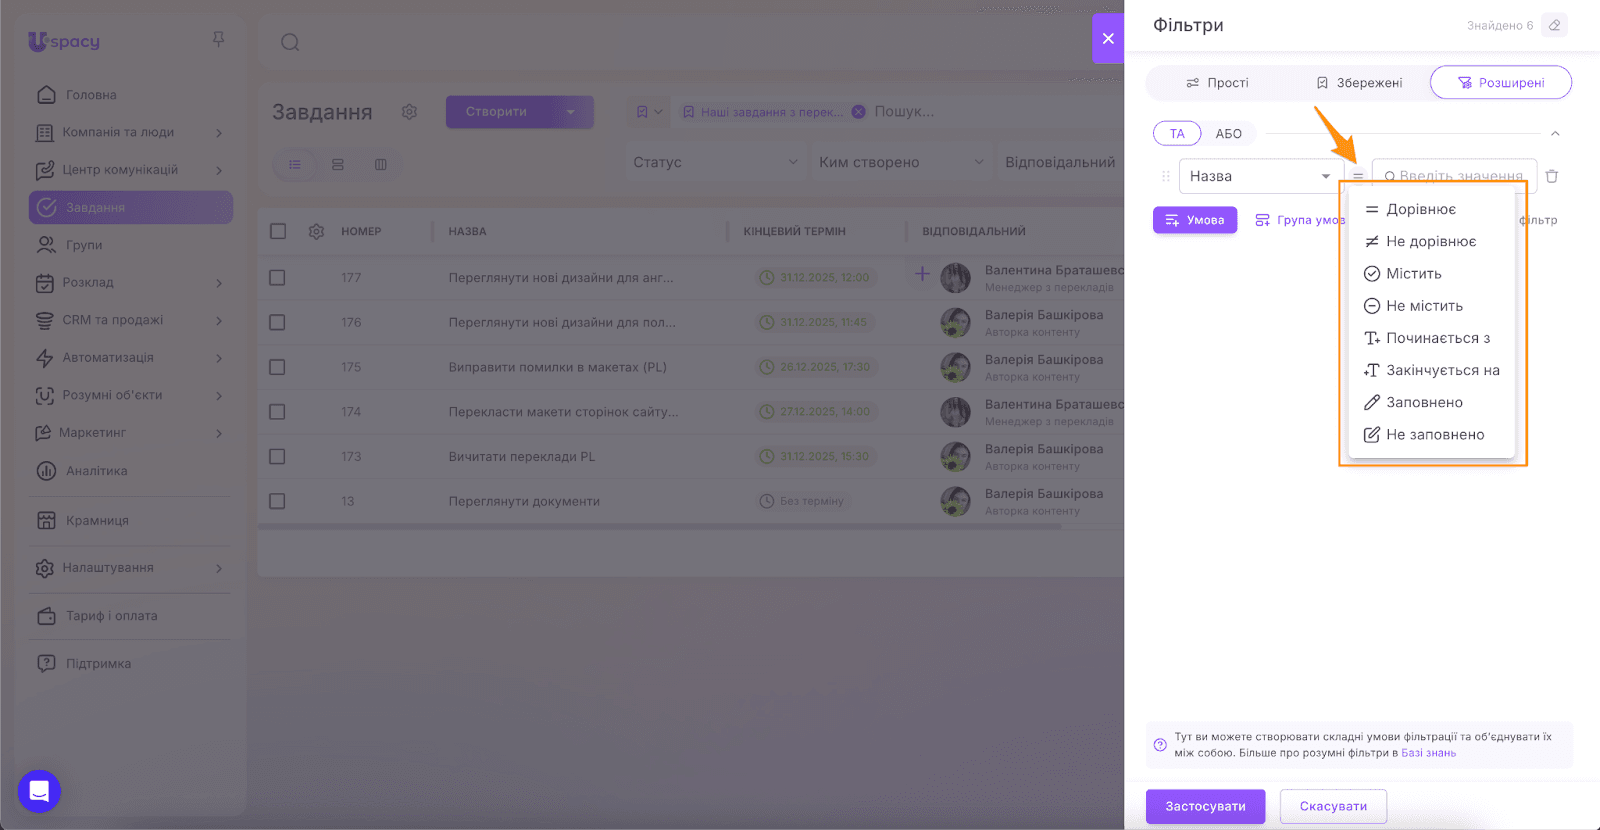This screenshot has width=1600, height=830.
Task: Click the Введіть значення input field
Action: pos(1454,176)
